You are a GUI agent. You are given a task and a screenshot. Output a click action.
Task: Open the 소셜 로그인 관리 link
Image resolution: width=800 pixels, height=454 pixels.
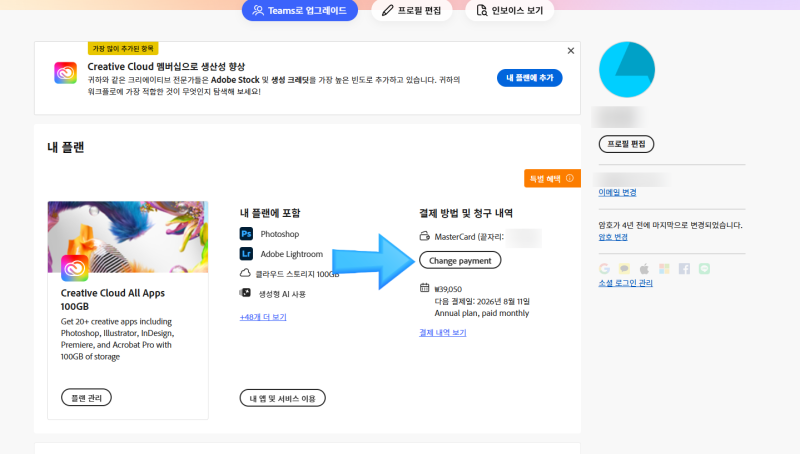[x=625, y=283]
